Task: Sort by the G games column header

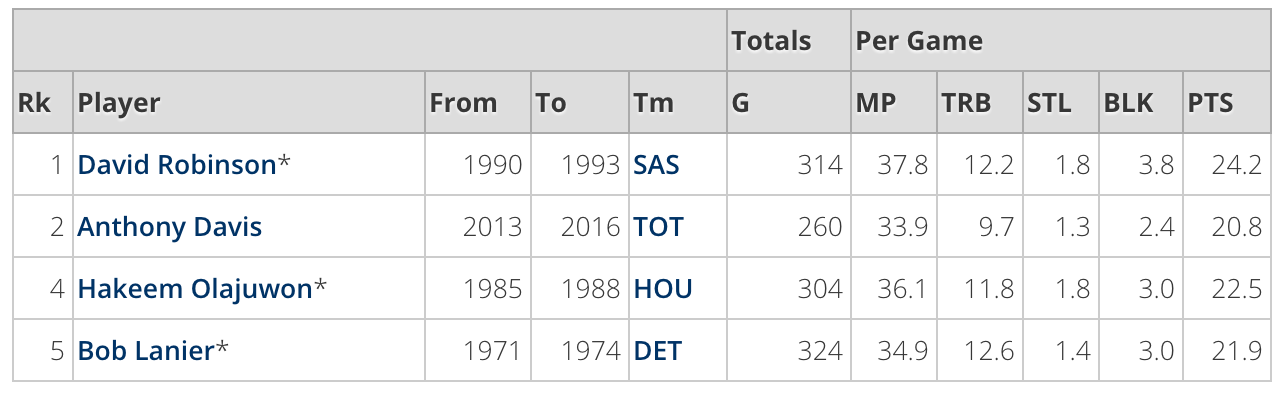Action: [x=789, y=103]
